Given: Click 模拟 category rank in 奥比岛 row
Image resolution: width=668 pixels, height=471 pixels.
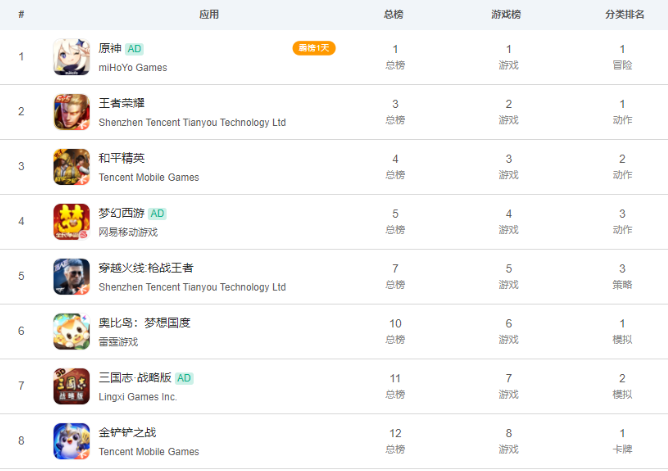Looking at the screenshot, I should tap(622, 340).
